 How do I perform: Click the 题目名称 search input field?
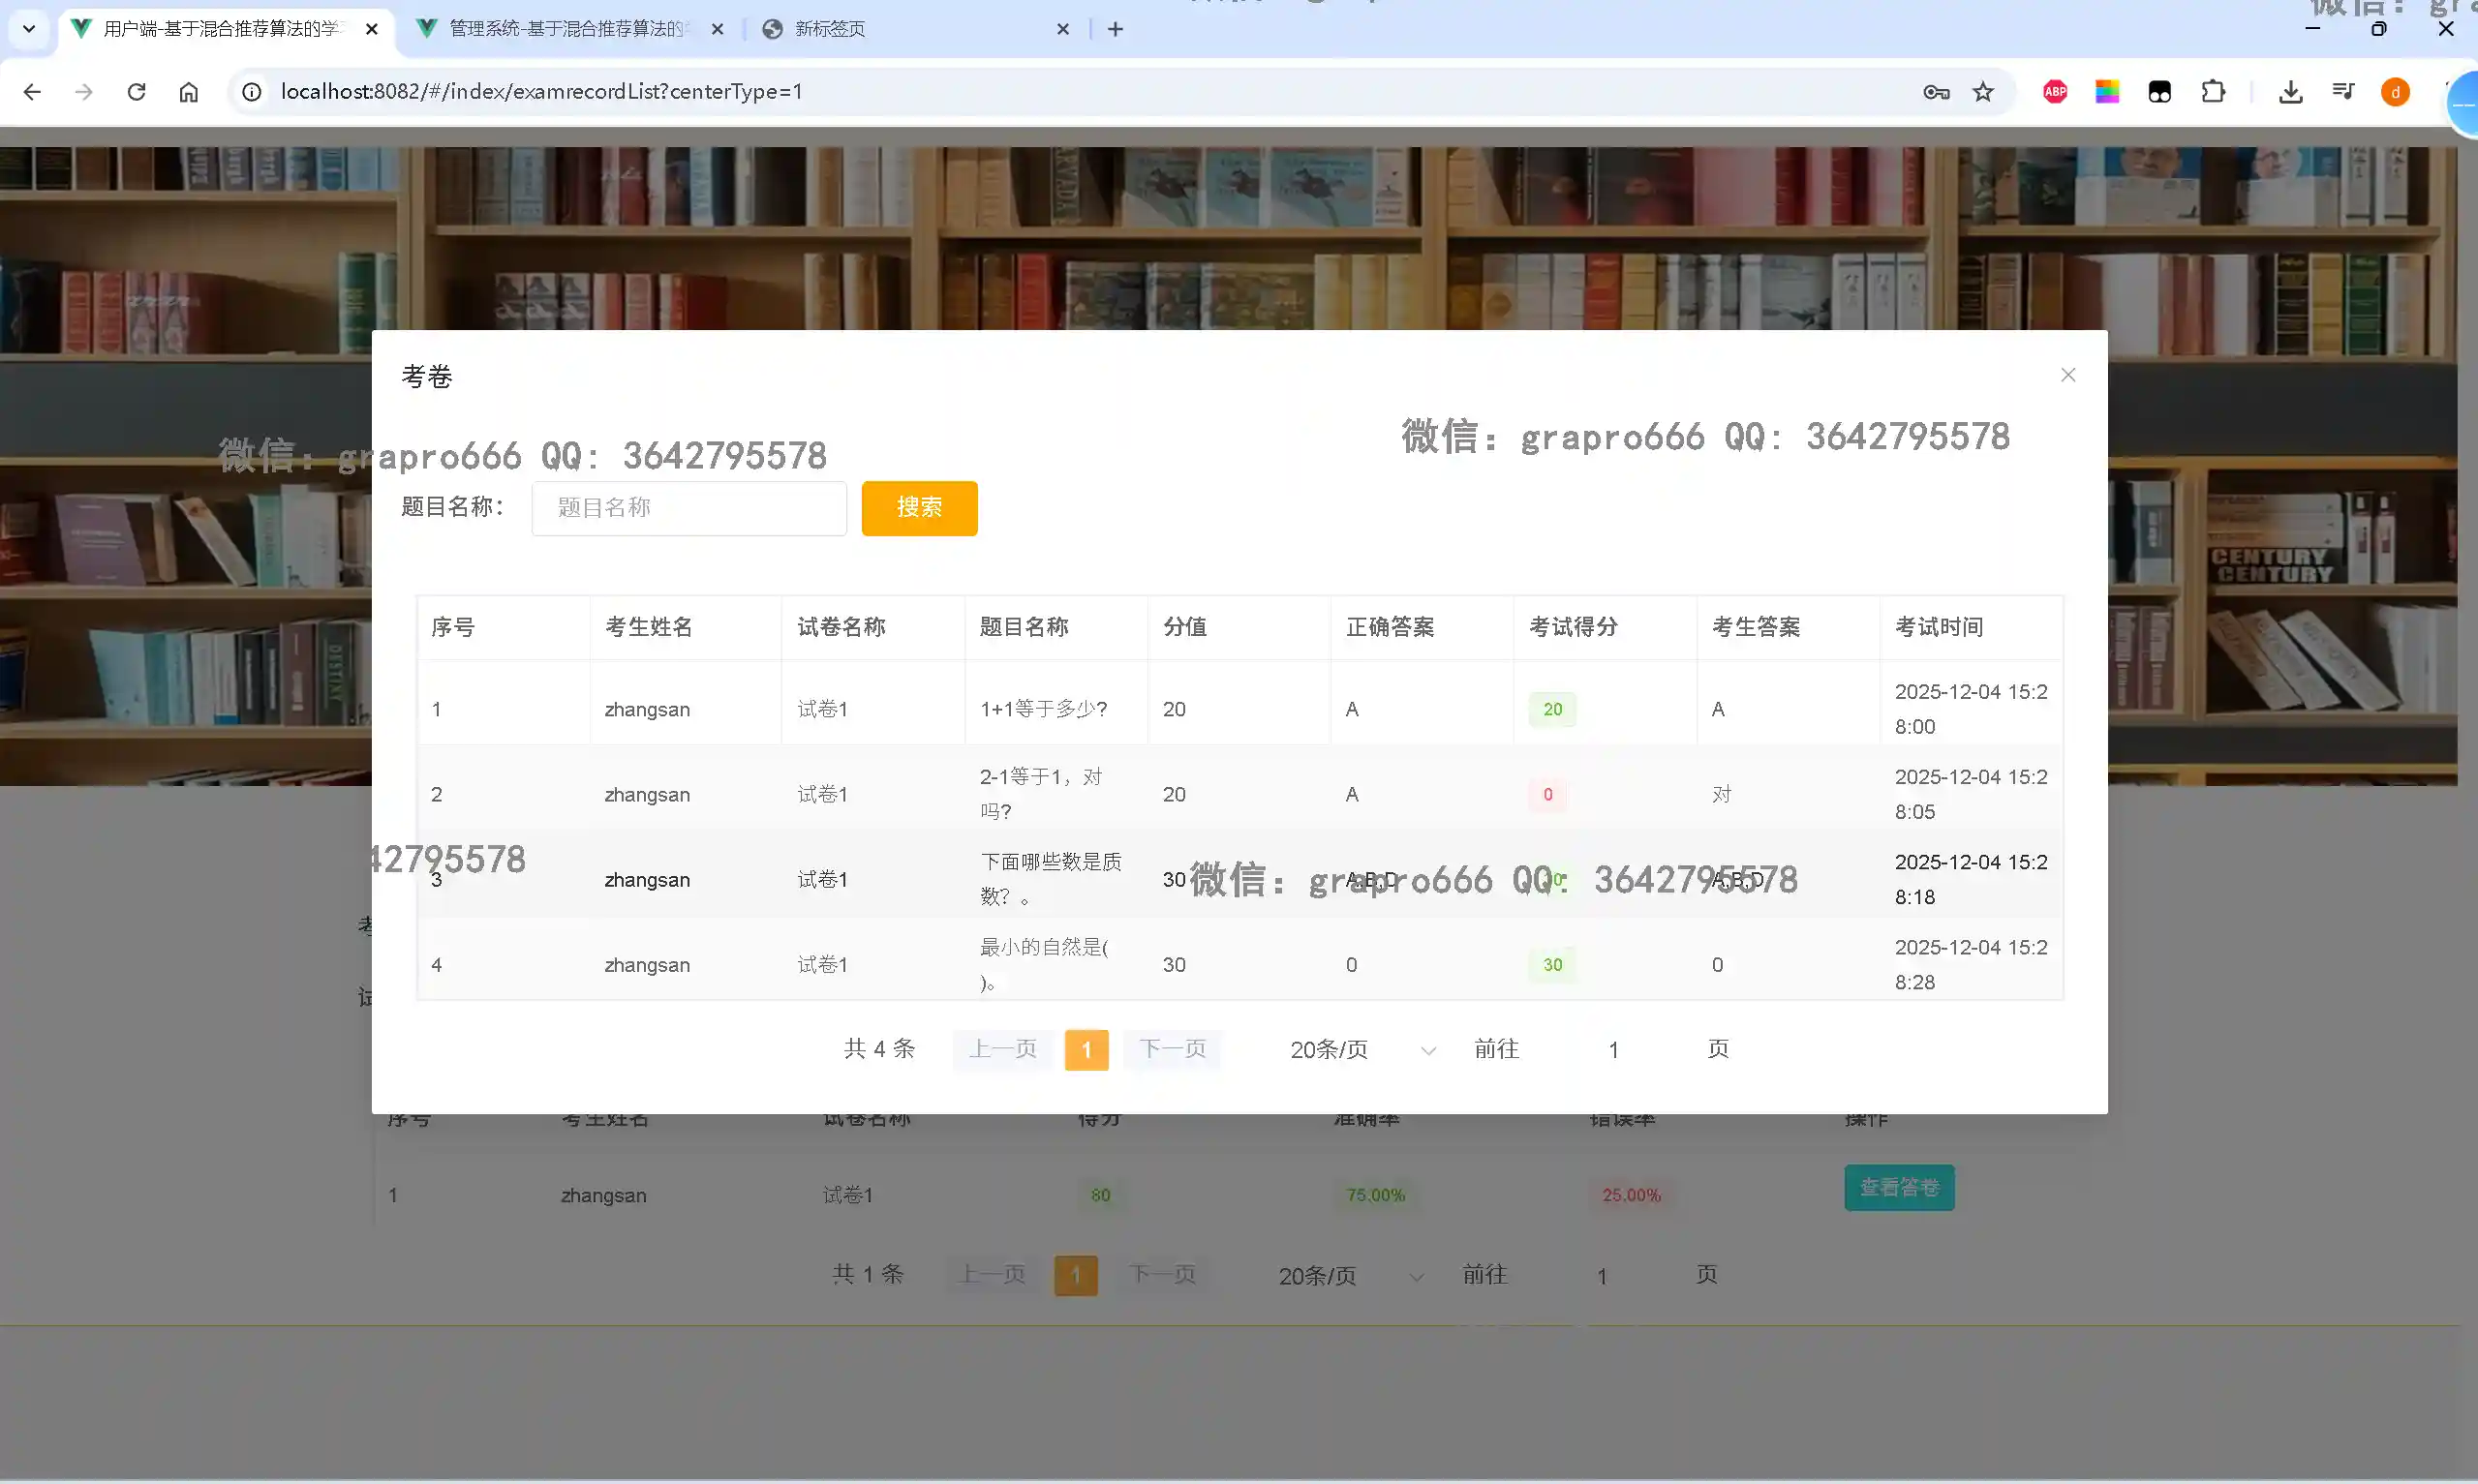point(688,508)
